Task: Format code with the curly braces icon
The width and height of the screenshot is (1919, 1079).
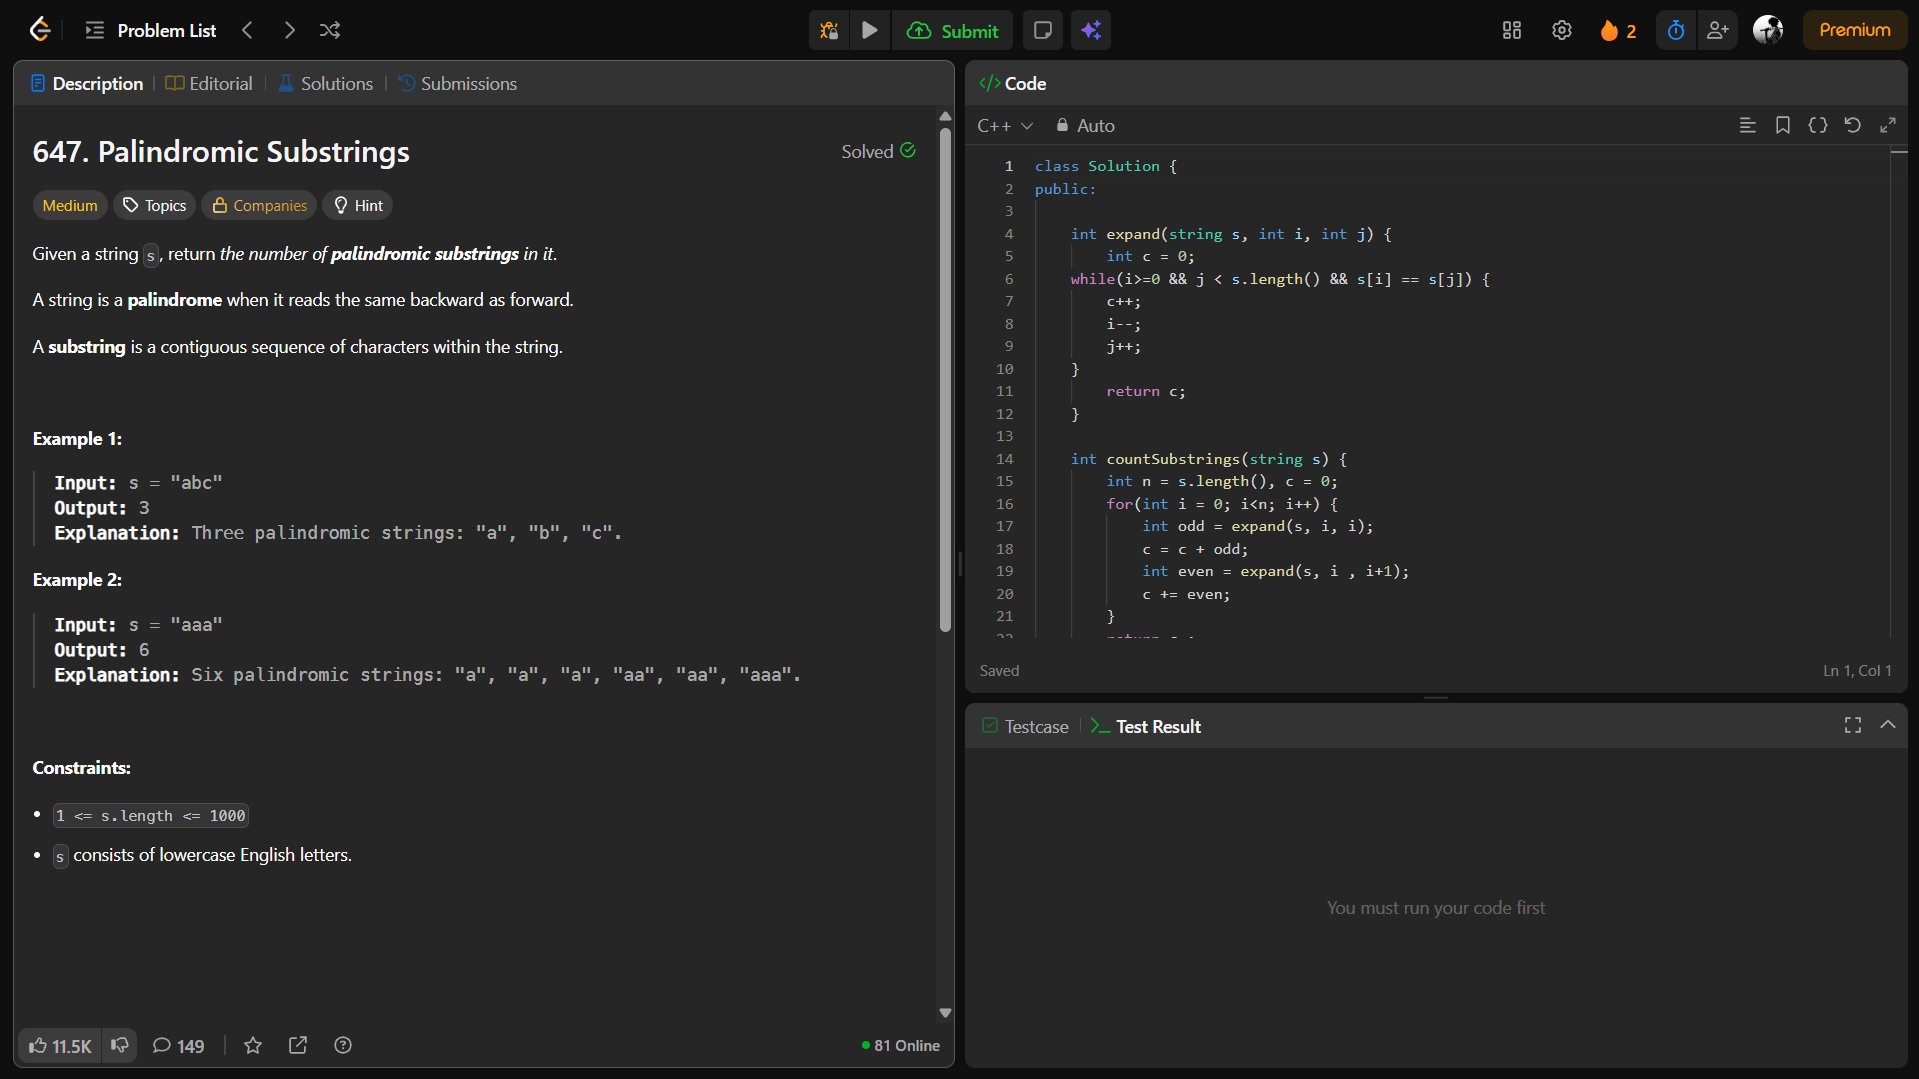Action: coord(1817,125)
